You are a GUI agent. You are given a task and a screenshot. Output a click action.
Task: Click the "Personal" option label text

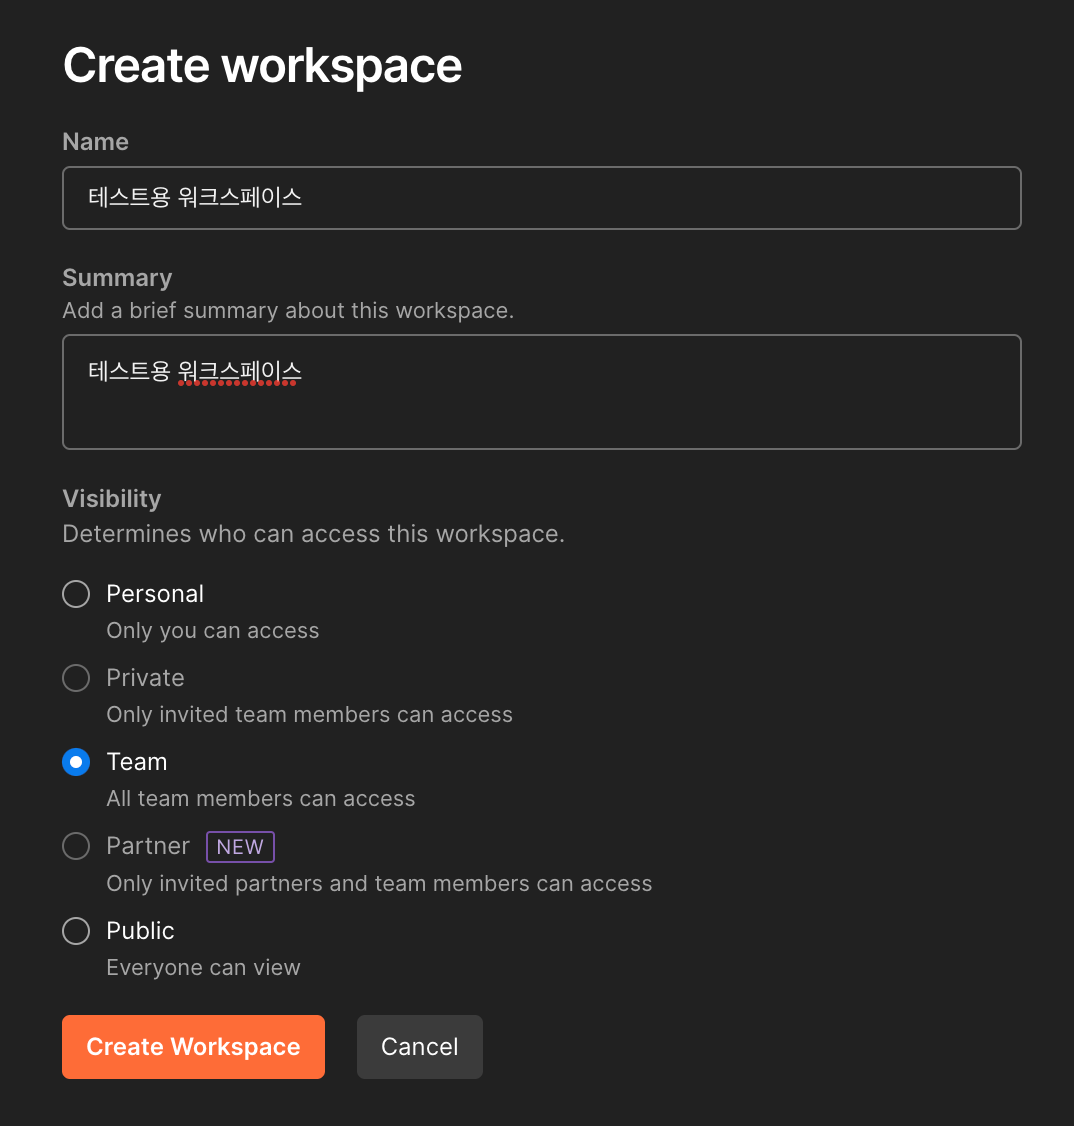coord(155,594)
